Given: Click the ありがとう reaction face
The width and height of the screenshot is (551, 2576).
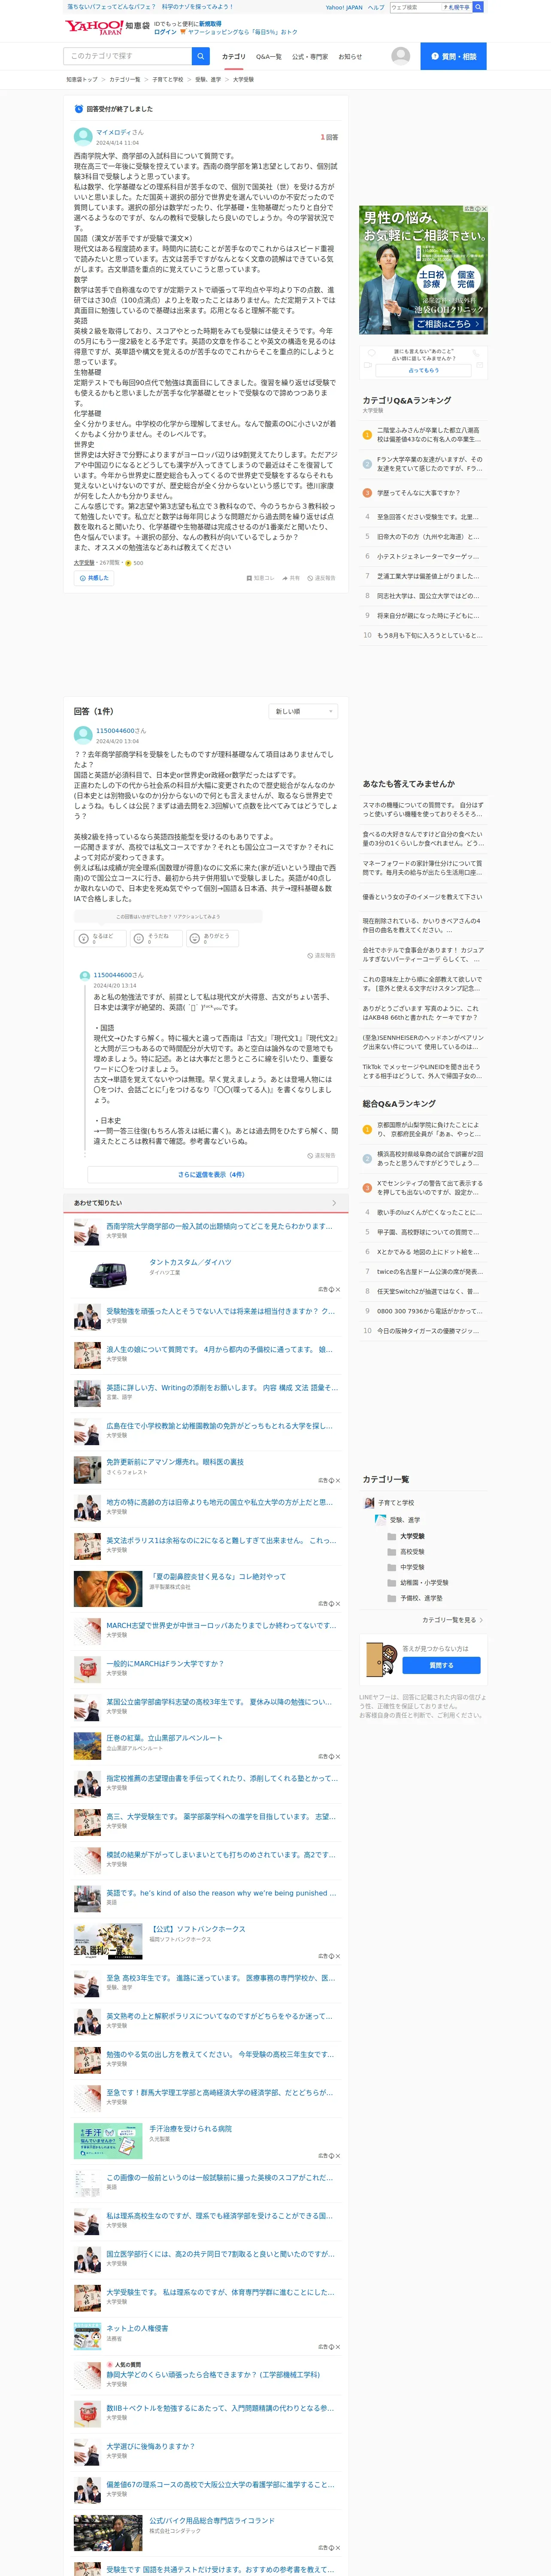Looking at the screenshot, I should click(x=195, y=938).
